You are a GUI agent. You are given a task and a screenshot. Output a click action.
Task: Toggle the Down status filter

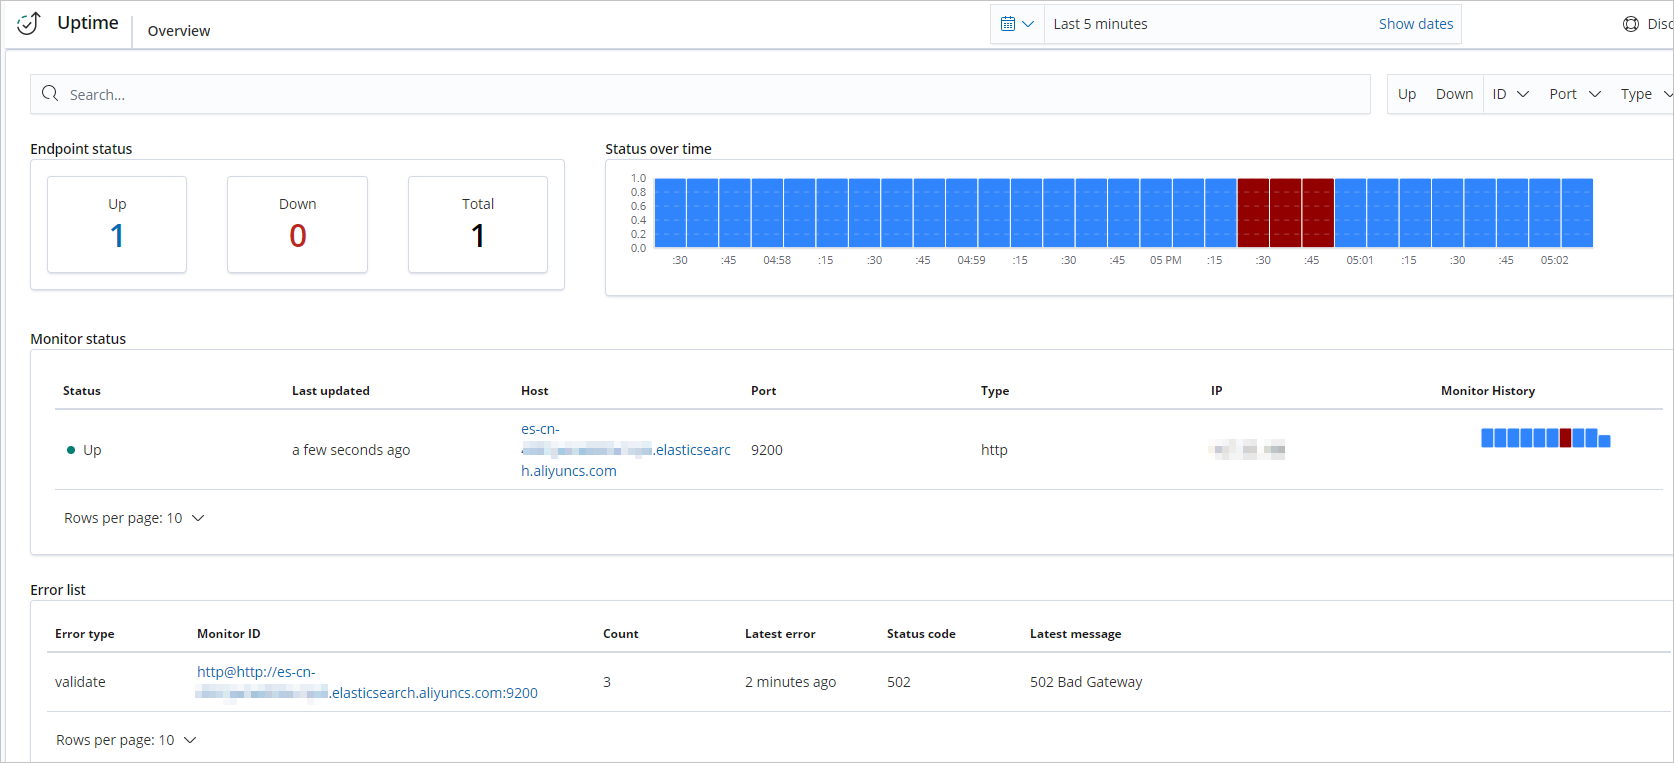point(1454,94)
